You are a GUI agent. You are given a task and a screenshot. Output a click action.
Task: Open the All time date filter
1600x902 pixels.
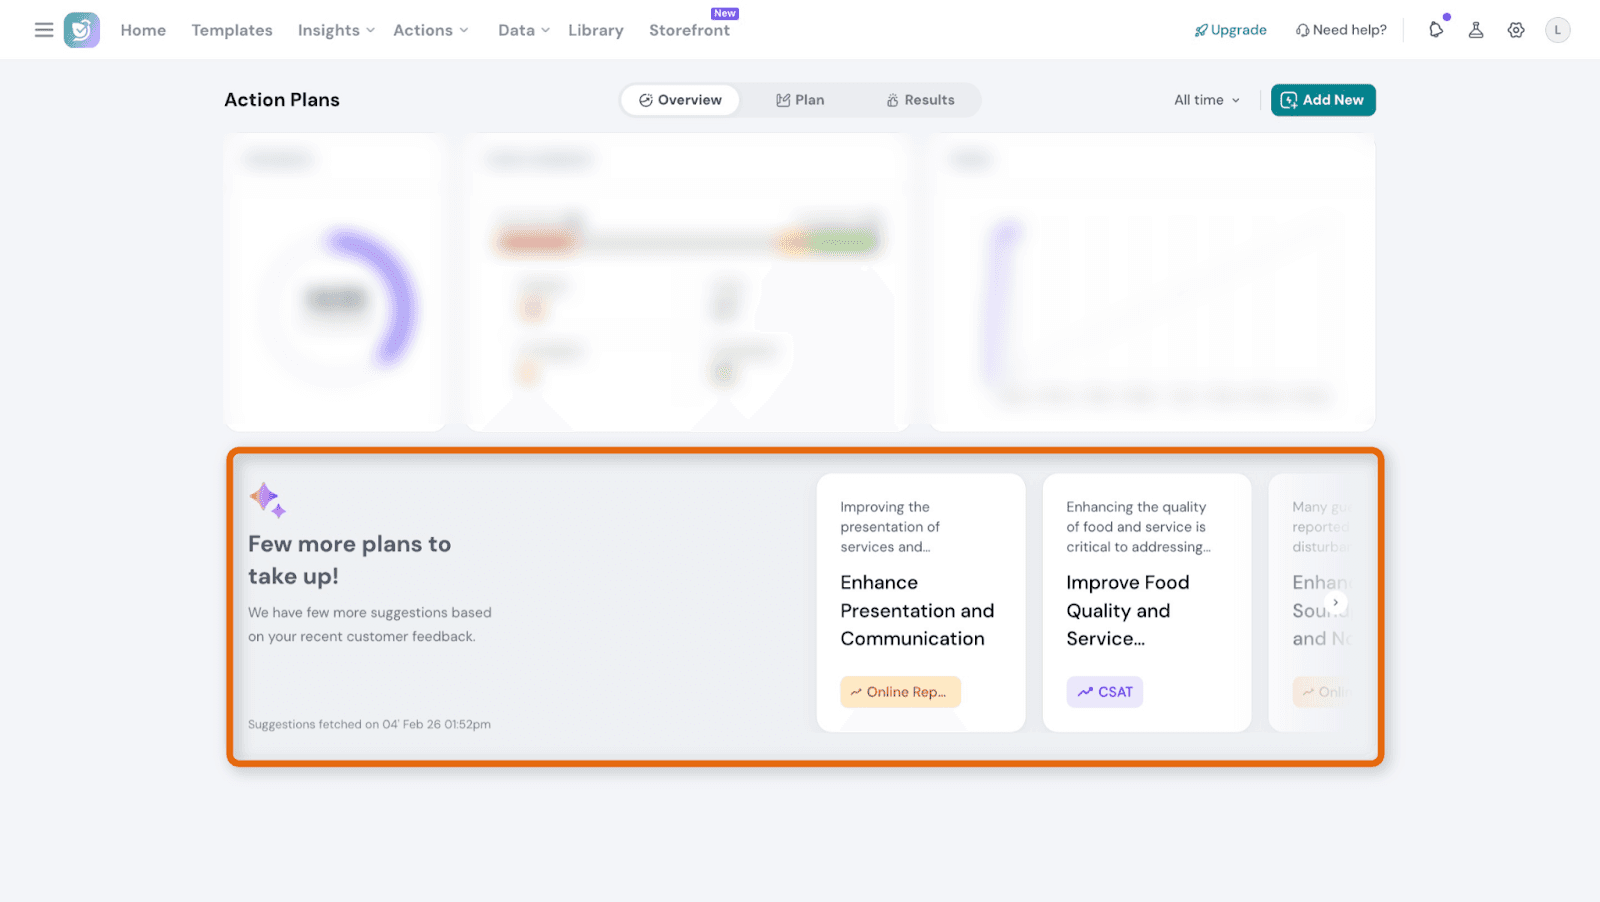point(1207,100)
